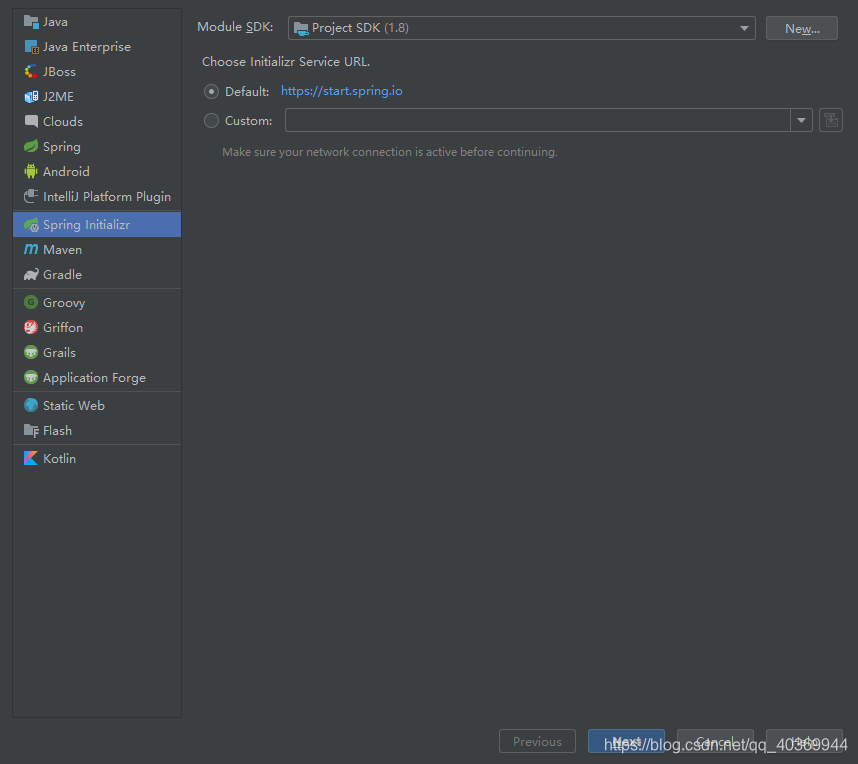Click the Kotlin K icon
The image size is (858, 764).
point(31,459)
